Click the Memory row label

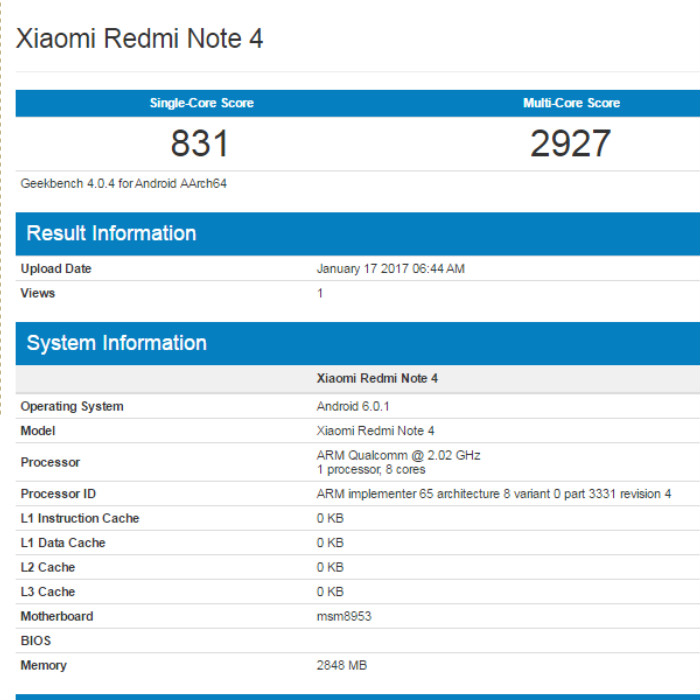43,666
